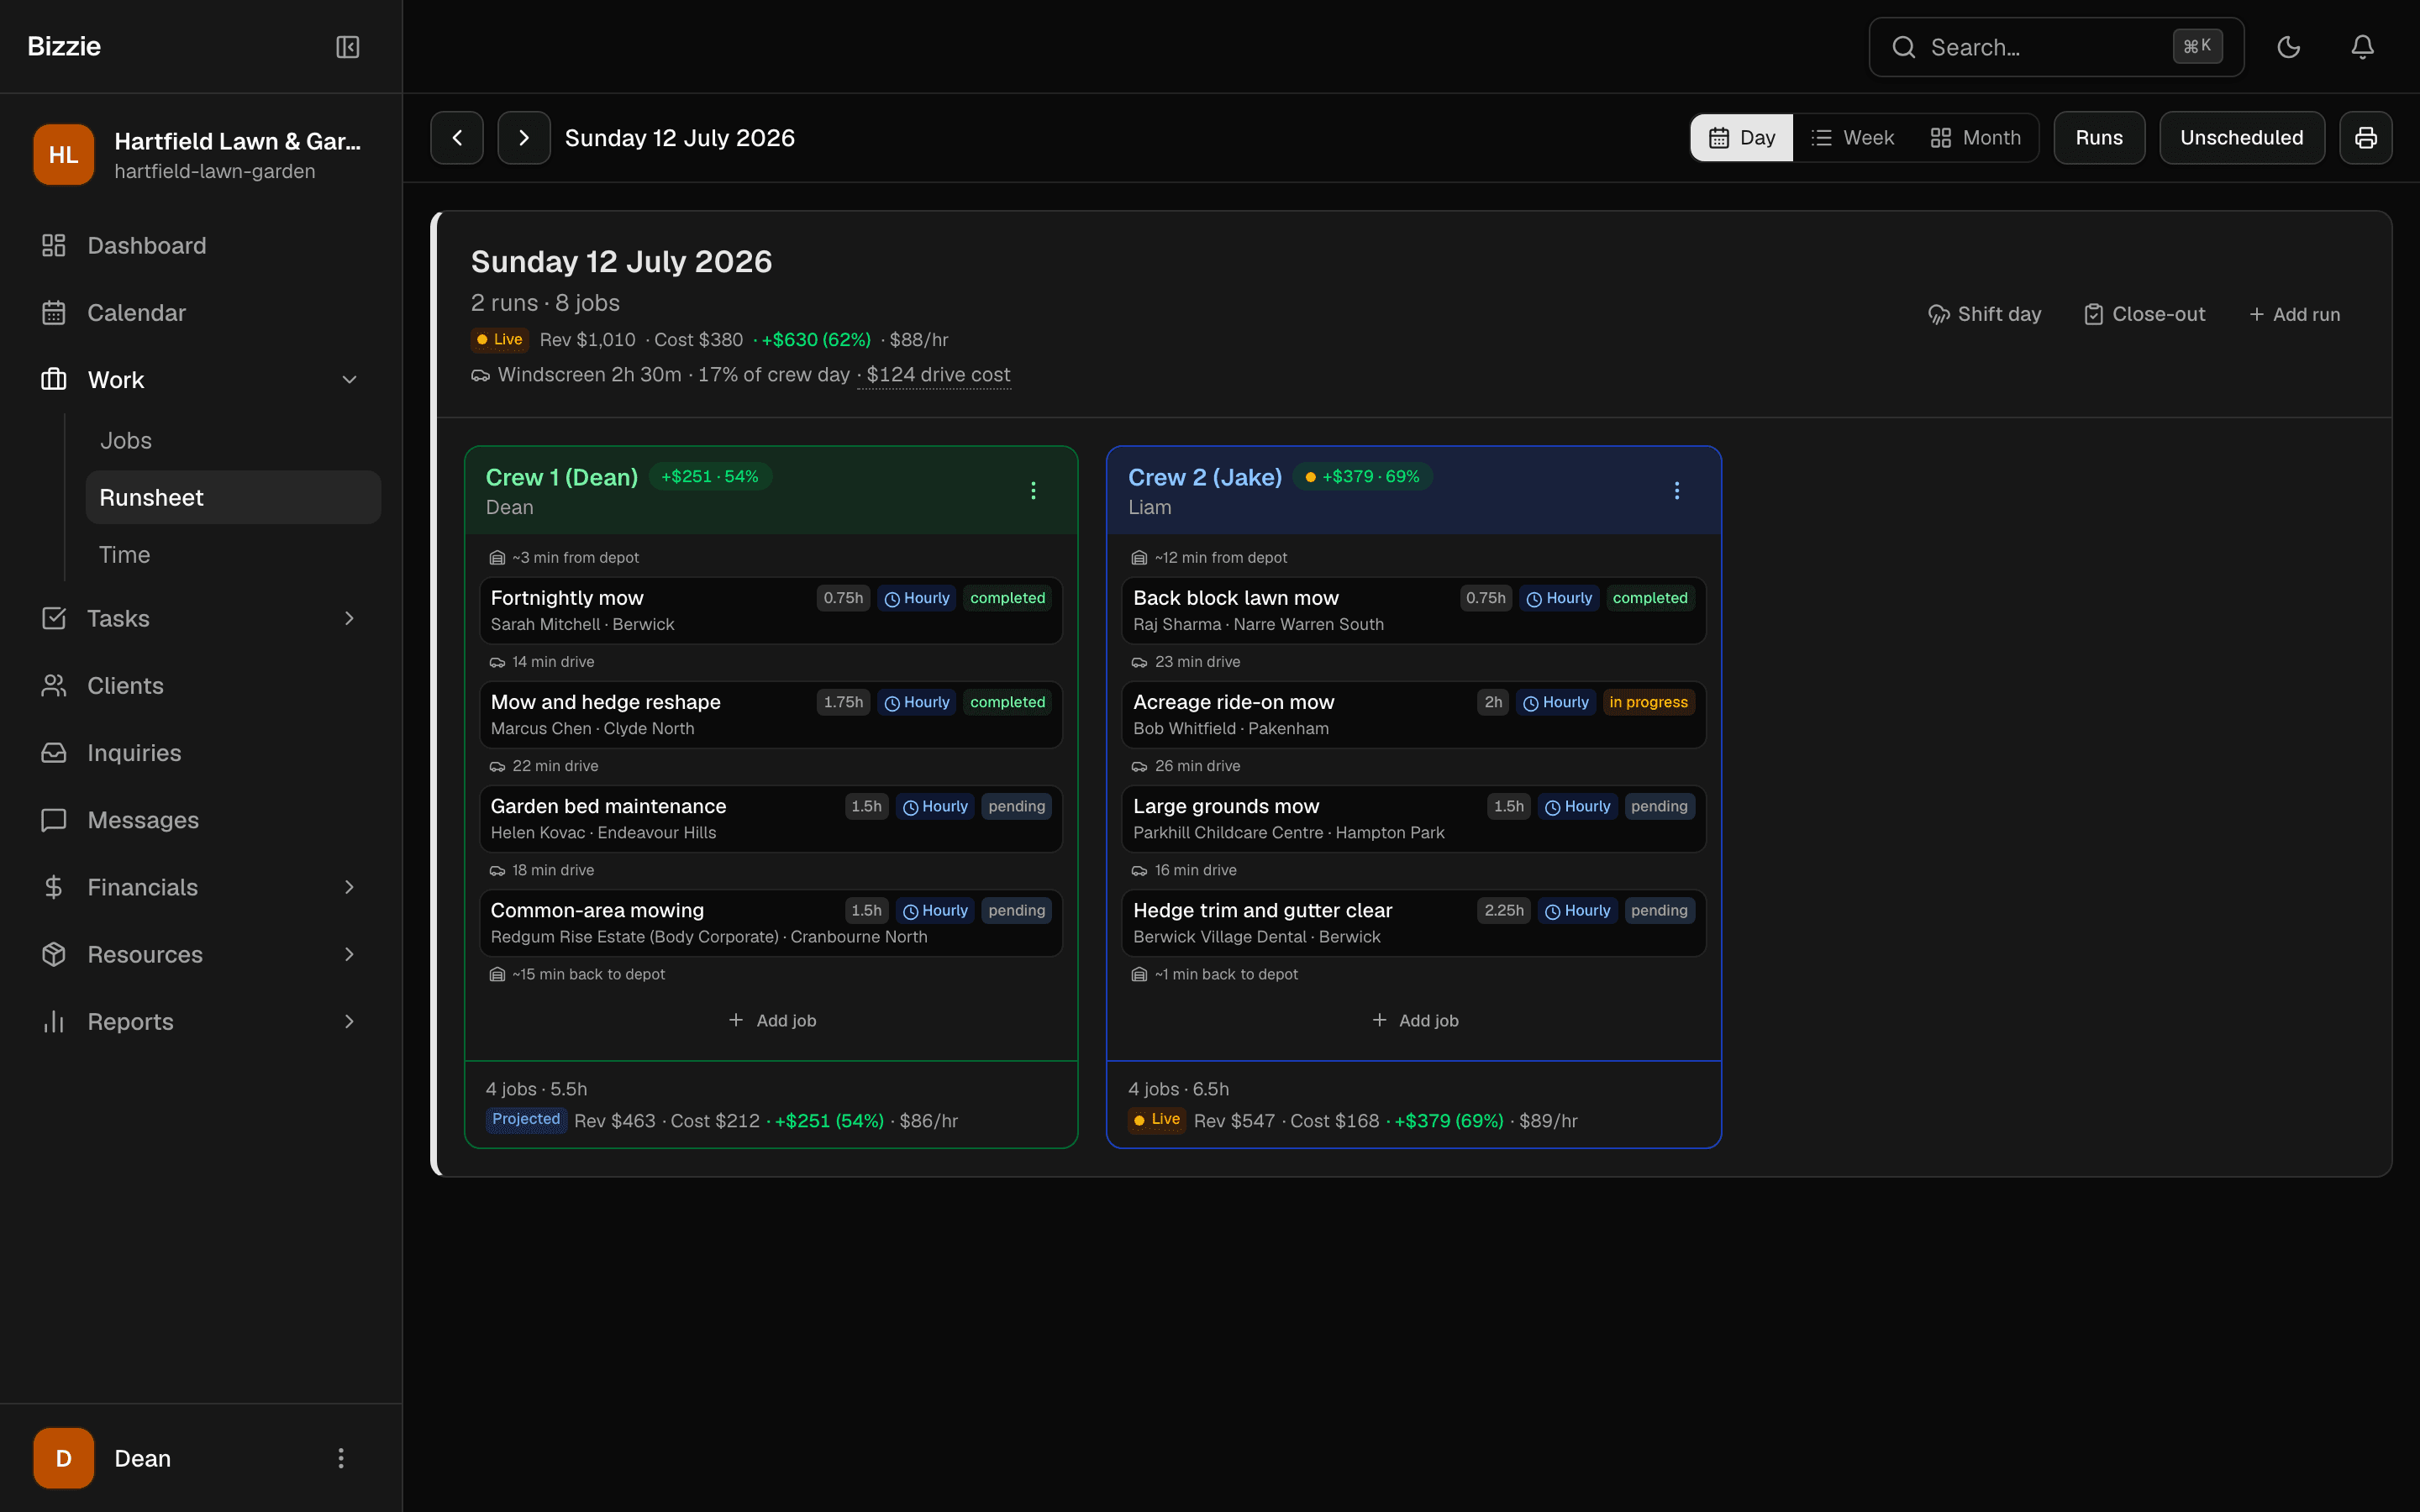The image size is (2420, 1512).
Task: Click Add run button
Action: [x=2294, y=314]
